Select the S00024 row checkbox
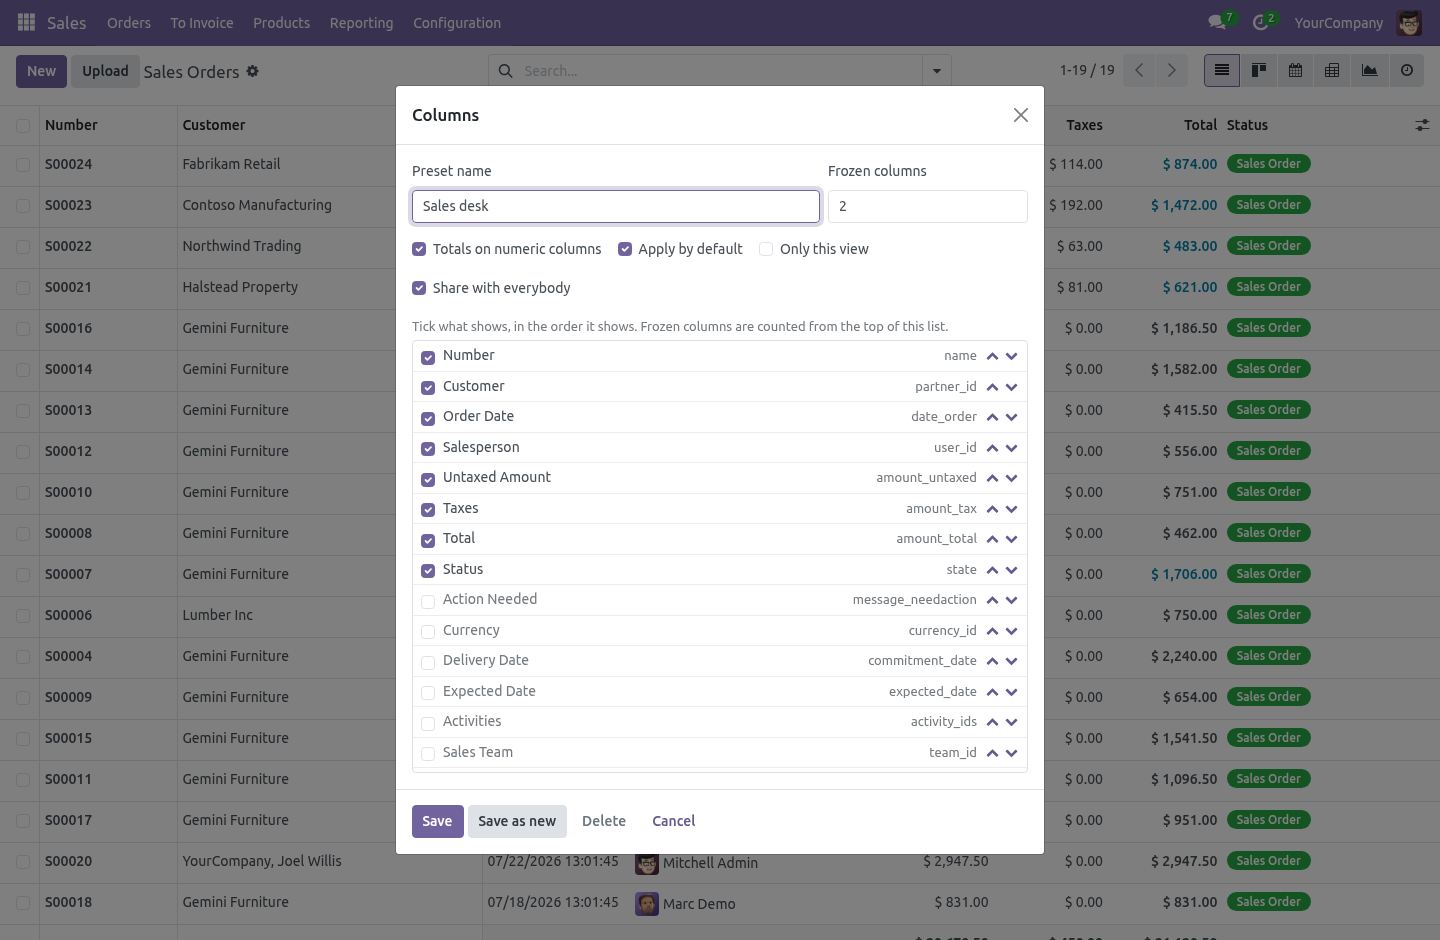Image resolution: width=1440 pixels, height=940 pixels. [23, 165]
